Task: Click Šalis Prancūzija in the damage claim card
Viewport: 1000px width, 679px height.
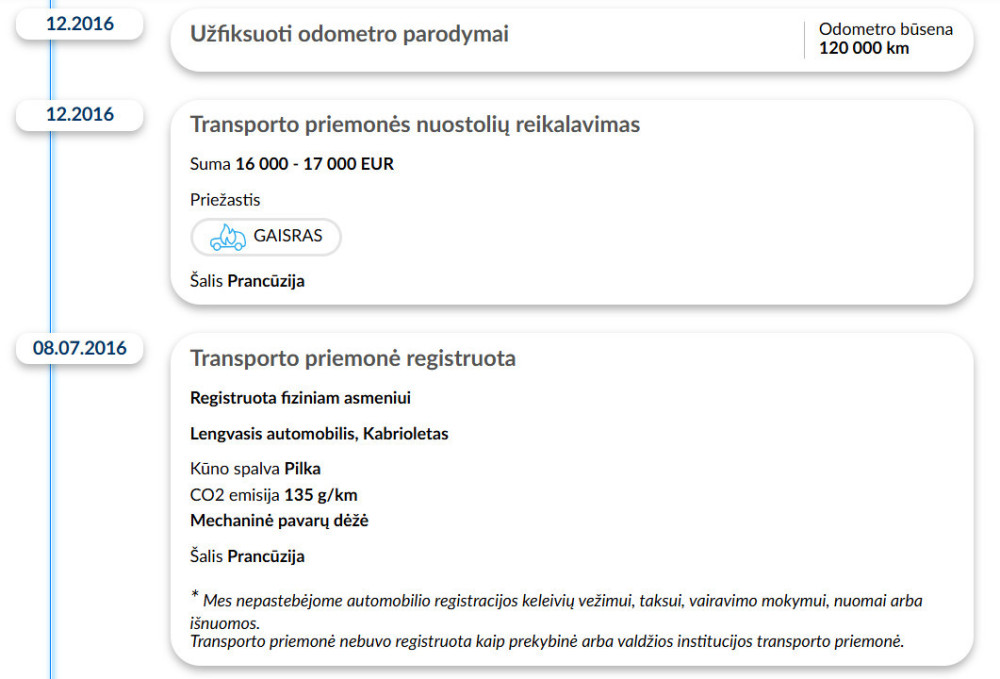Action: coord(247,281)
